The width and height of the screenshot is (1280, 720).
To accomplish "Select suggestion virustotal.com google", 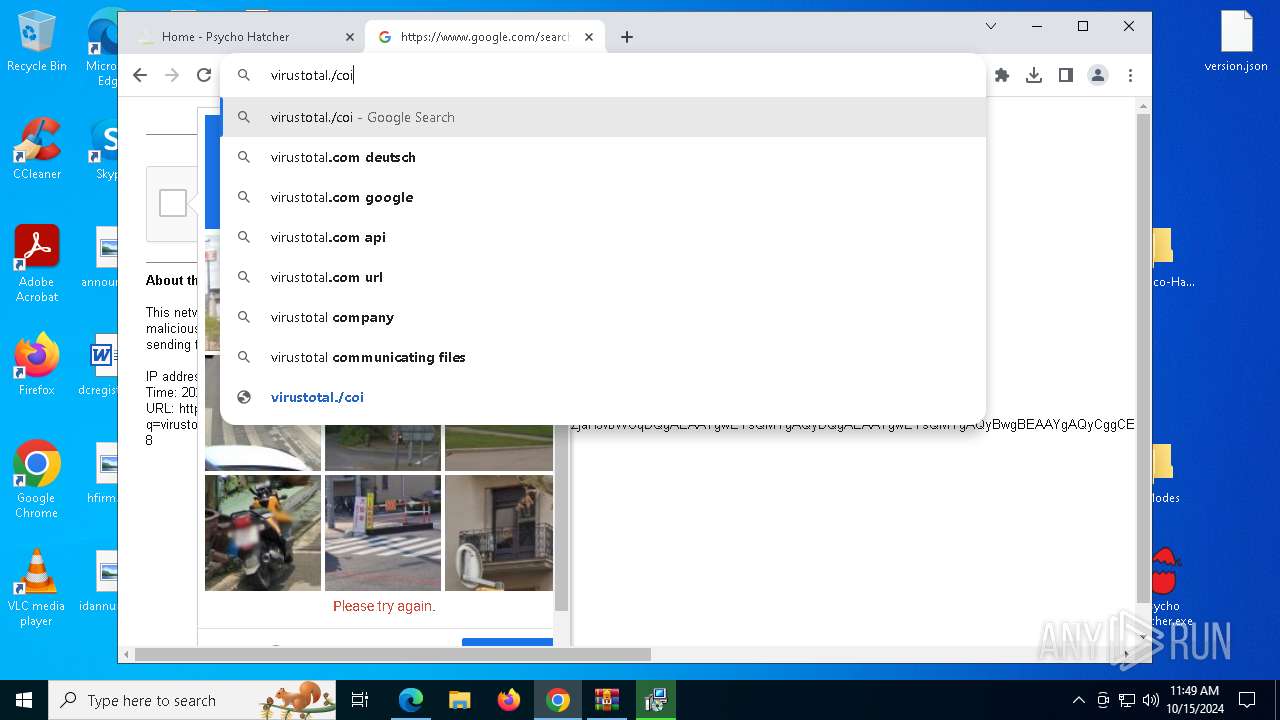I will coord(603,197).
